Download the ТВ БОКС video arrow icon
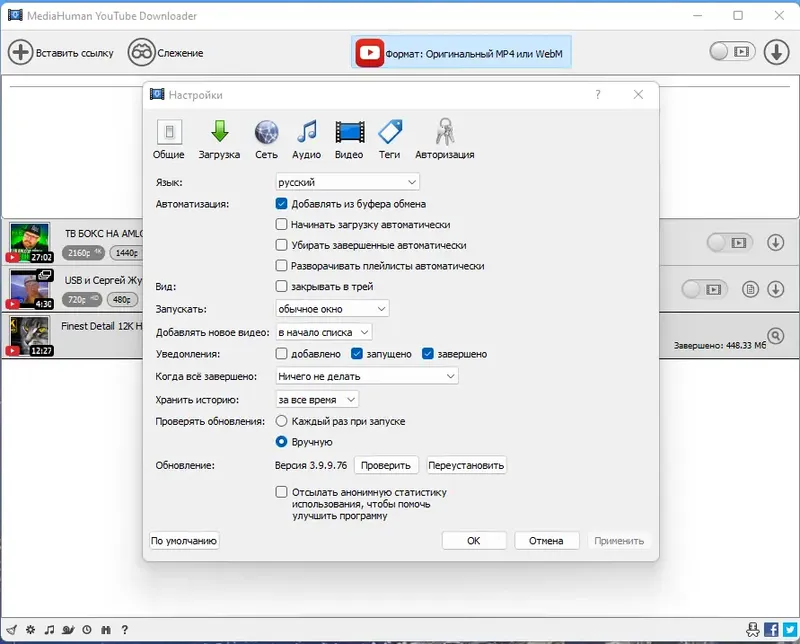Viewport: 800px width, 644px height. 776,243
